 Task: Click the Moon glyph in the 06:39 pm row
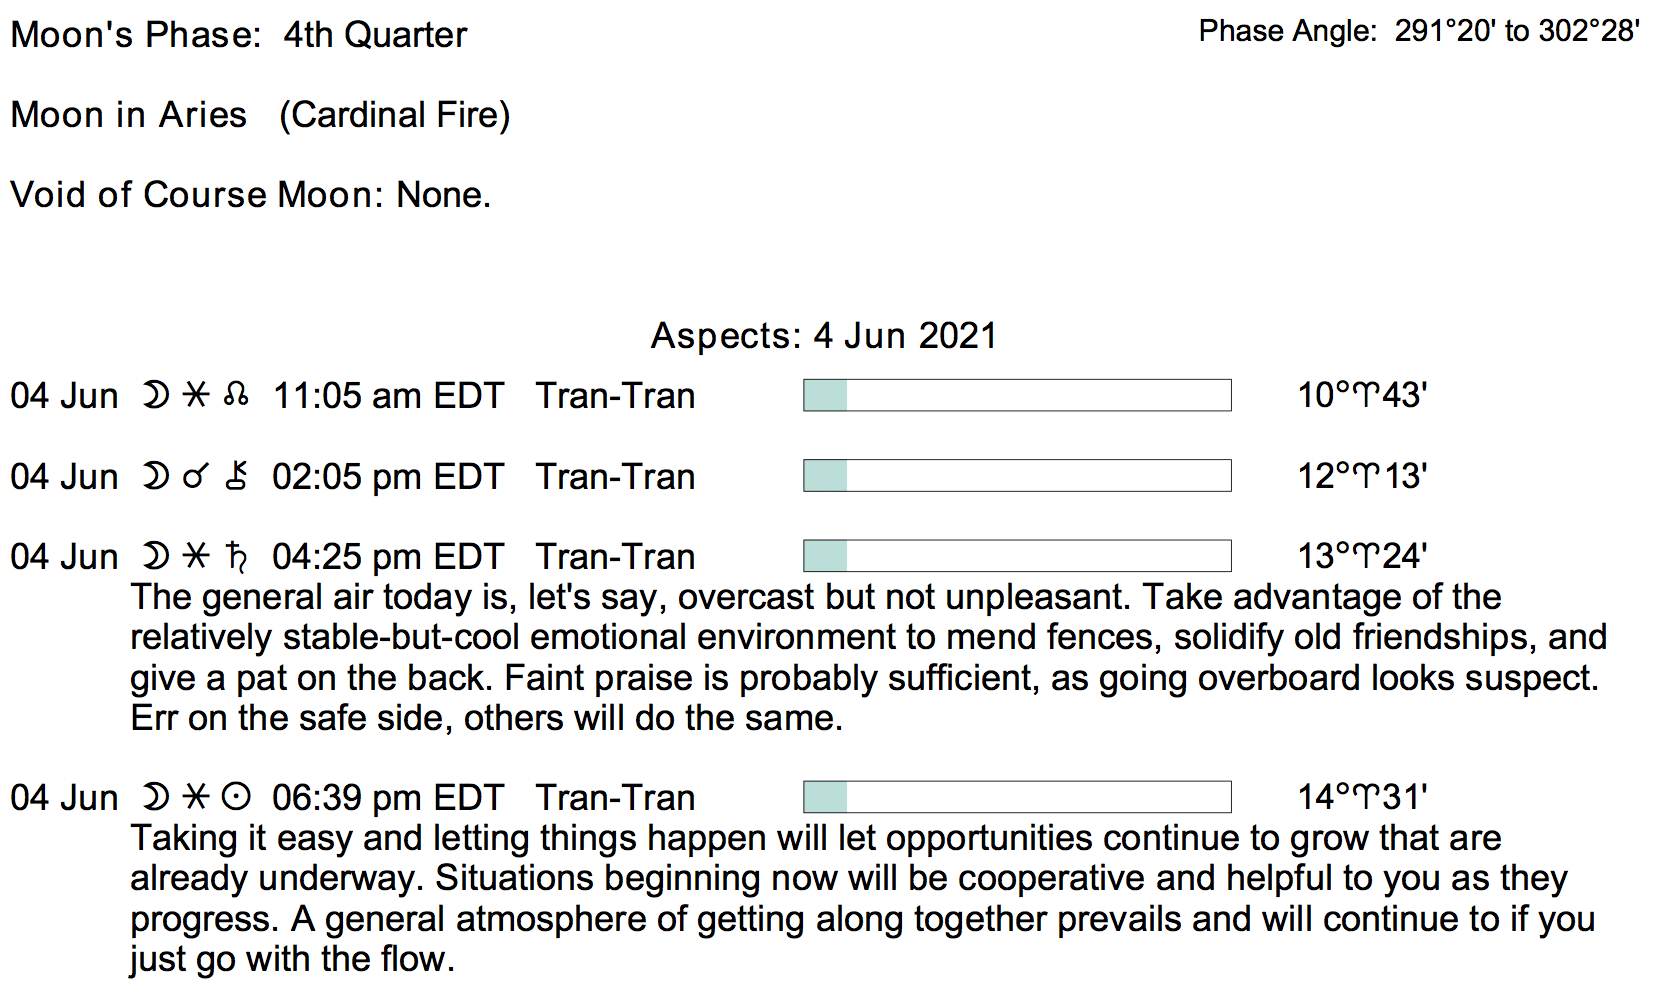pyautogui.click(x=155, y=797)
